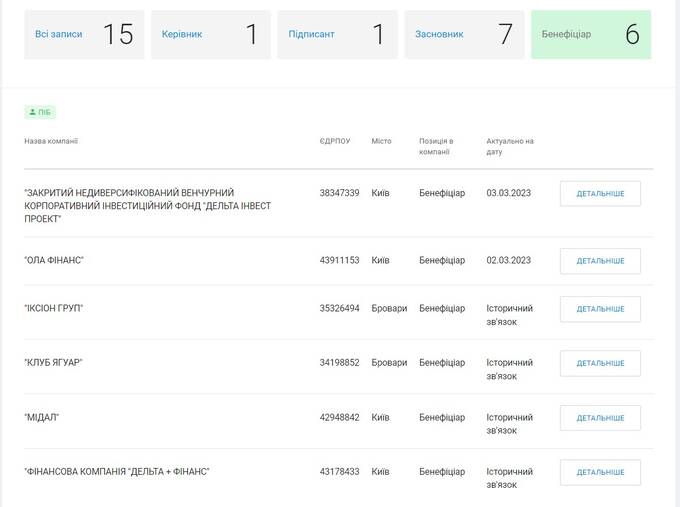The height and width of the screenshot is (507, 680).
Task: Click the КЛУБ ЯГУАР company name
Action: click(53, 363)
